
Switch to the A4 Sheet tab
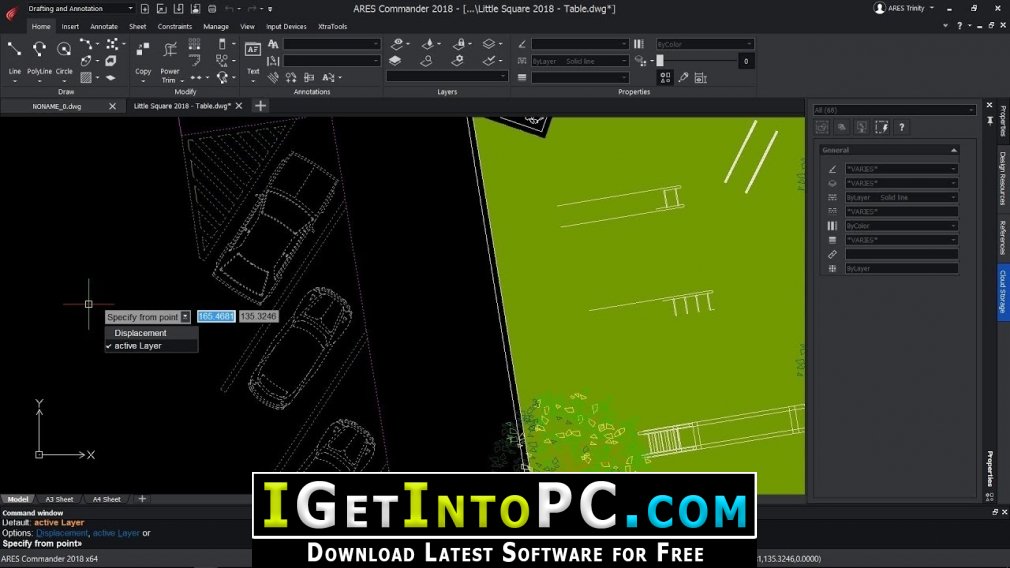click(x=106, y=499)
